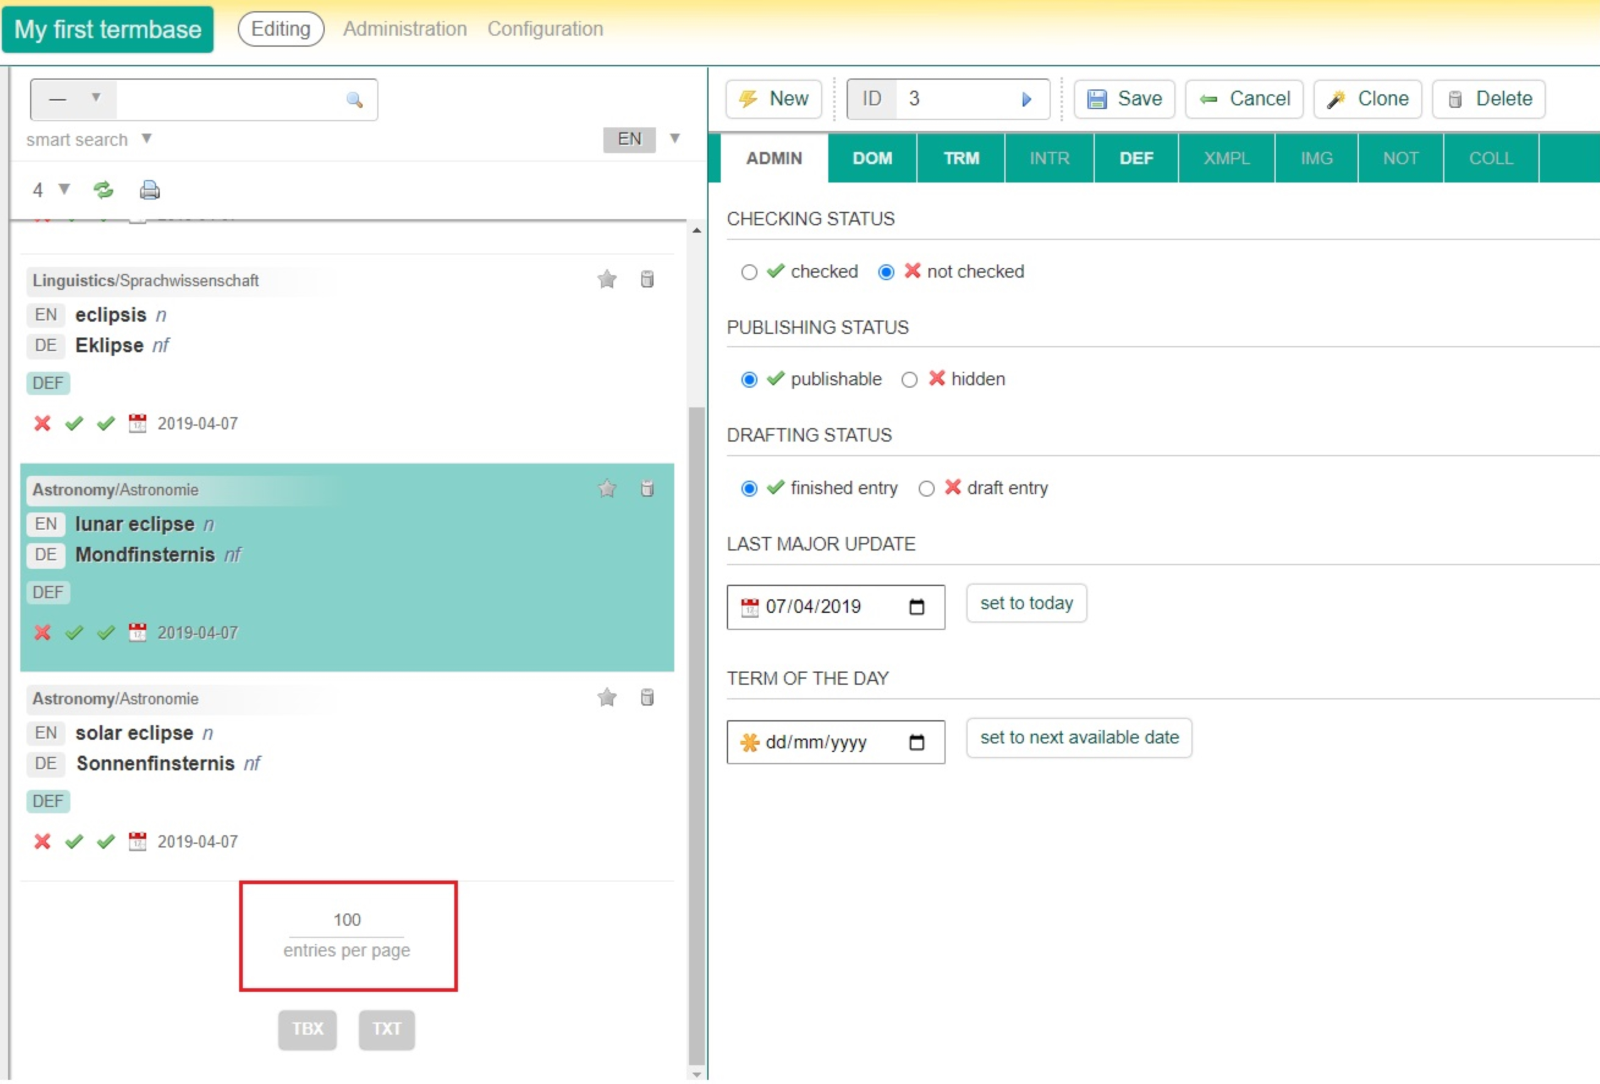The height and width of the screenshot is (1084, 1600).
Task: Click the 'set to today' button
Action: (1026, 603)
